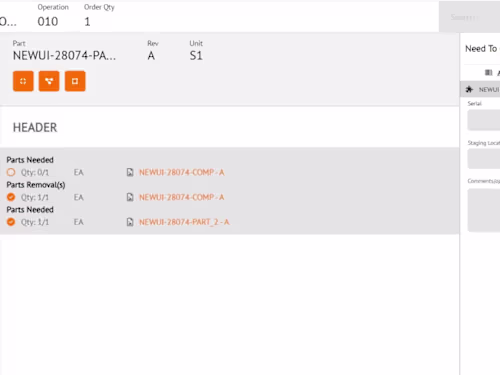The height and width of the screenshot is (375, 500).
Task: Open NEWUI-28074-COMP-A link under Parts Removal(s)
Action: pyautogui.click(x=182, y=197)
